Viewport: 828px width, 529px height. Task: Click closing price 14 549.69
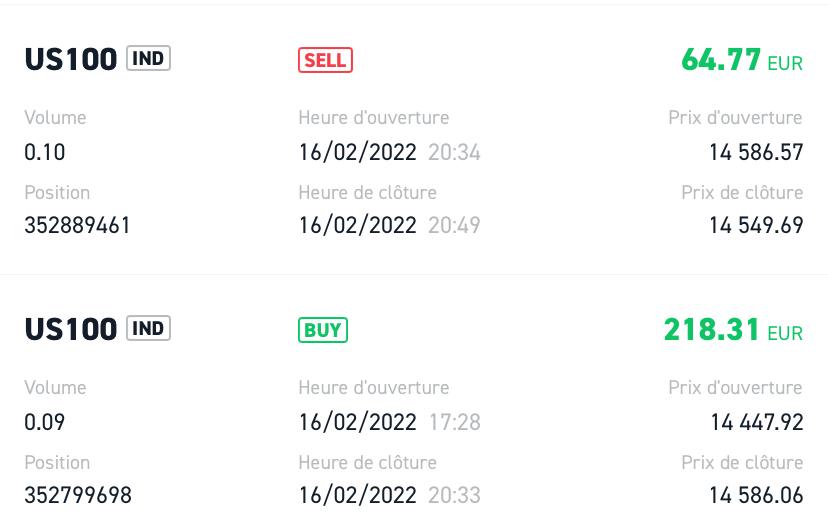(x=756, y=225)
